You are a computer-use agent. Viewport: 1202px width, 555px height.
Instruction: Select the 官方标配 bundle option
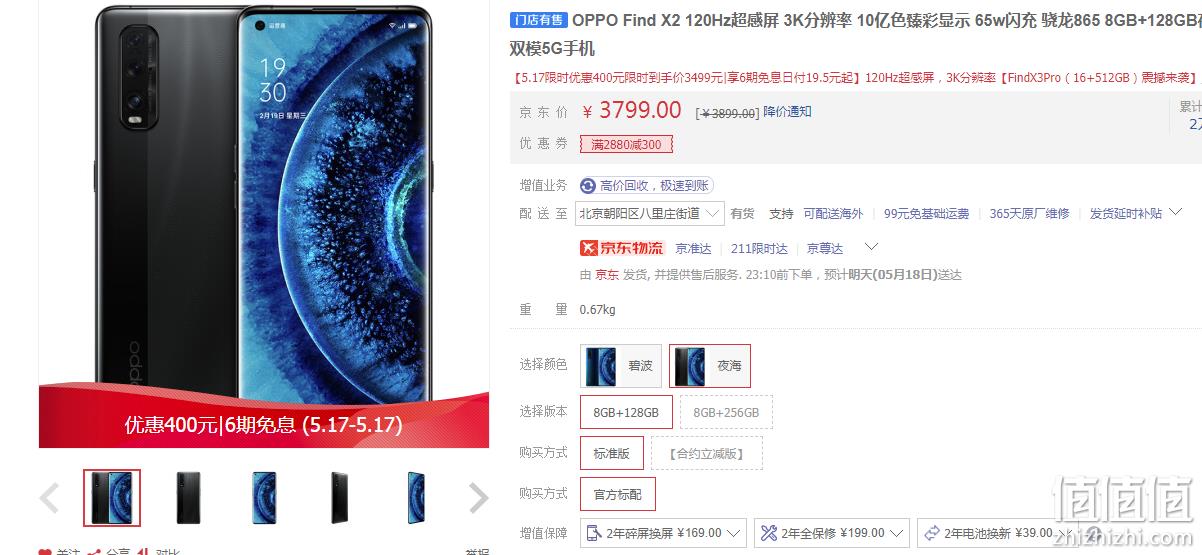(618, 494)
